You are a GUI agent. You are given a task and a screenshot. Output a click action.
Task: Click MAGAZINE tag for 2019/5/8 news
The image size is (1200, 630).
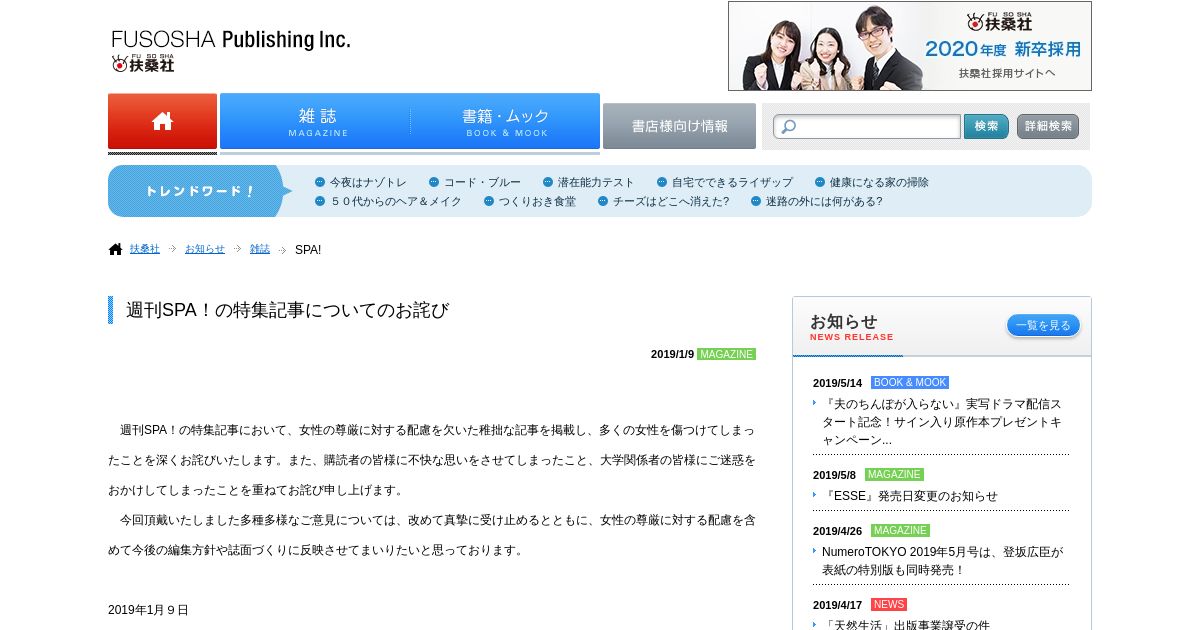coord(894,475)
